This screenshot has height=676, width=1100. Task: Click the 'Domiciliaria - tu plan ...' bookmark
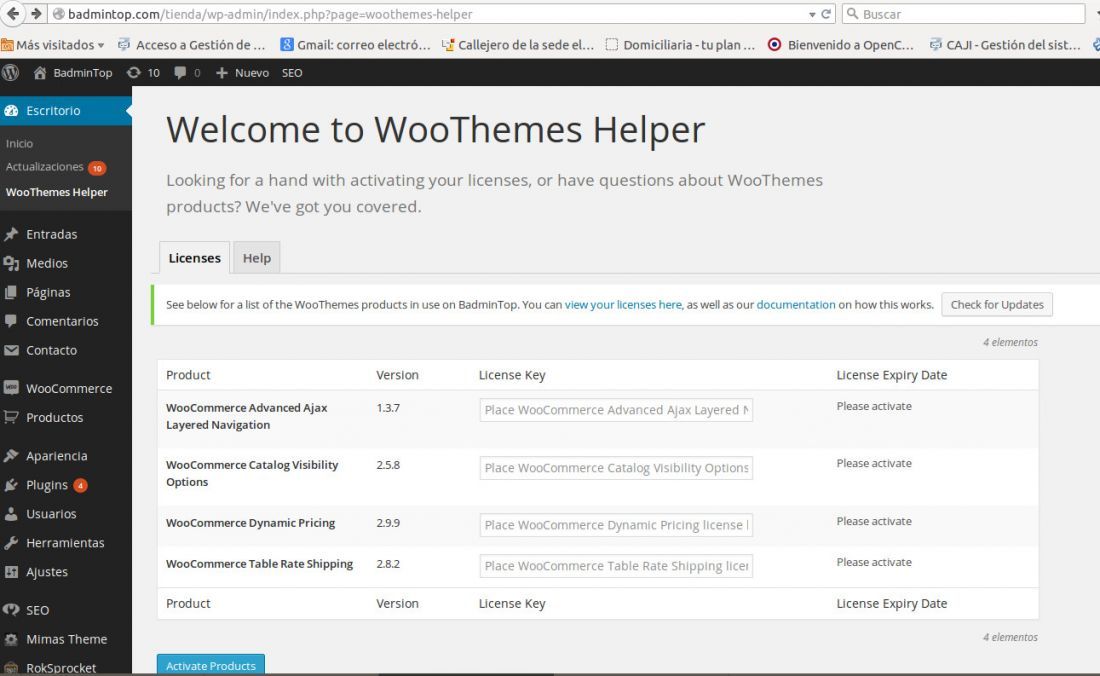[680, 45]
